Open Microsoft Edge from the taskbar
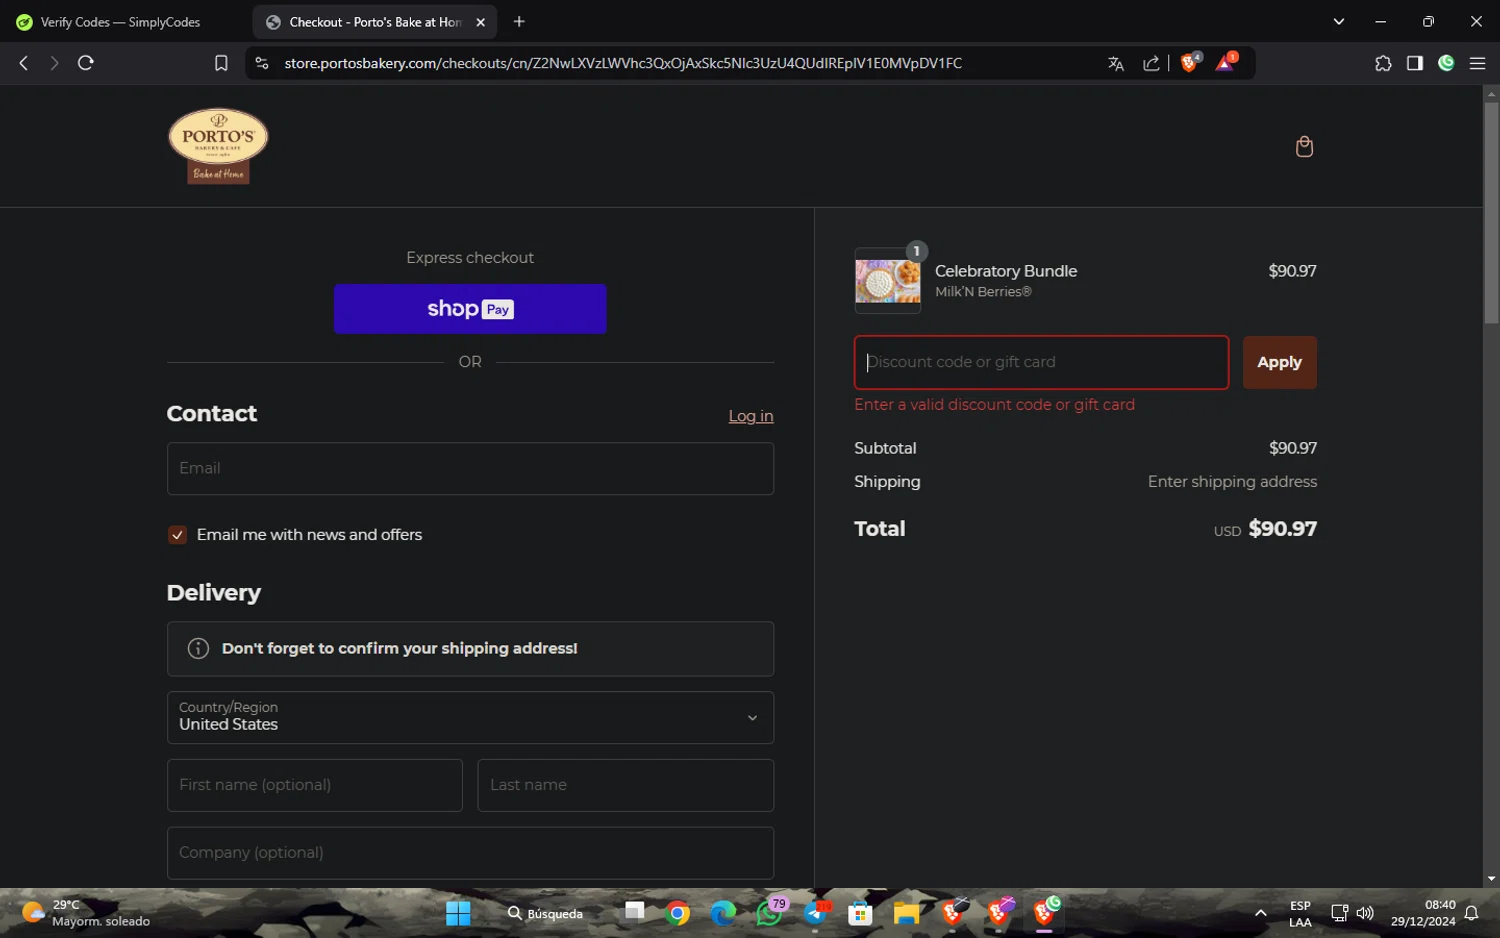This screenshot has height=938, width=1500. (723, 913)
